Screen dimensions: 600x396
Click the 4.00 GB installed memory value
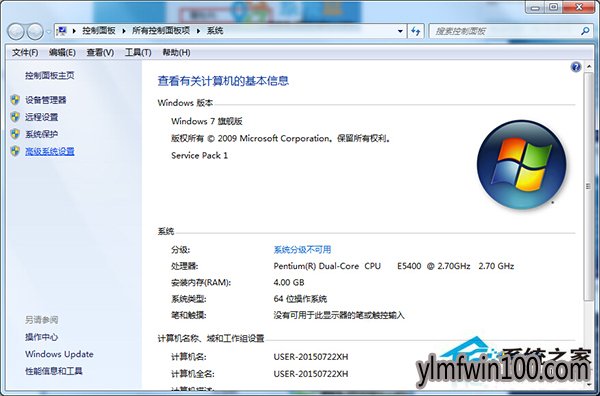point(289,282)
